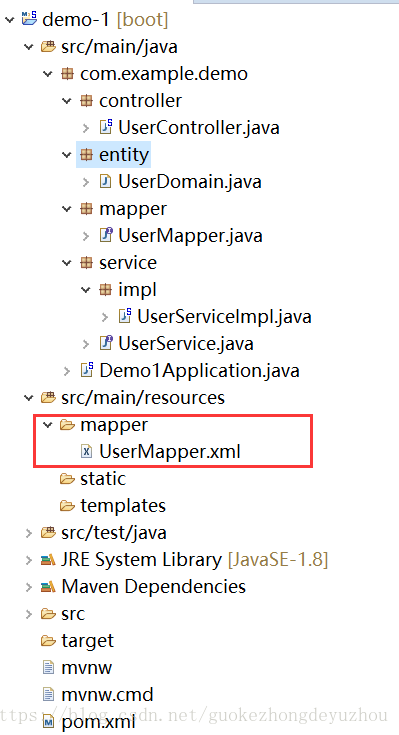This screenshot has width=399, height=735.
Task: Select the UserService.java label
Action: point(186,344)
